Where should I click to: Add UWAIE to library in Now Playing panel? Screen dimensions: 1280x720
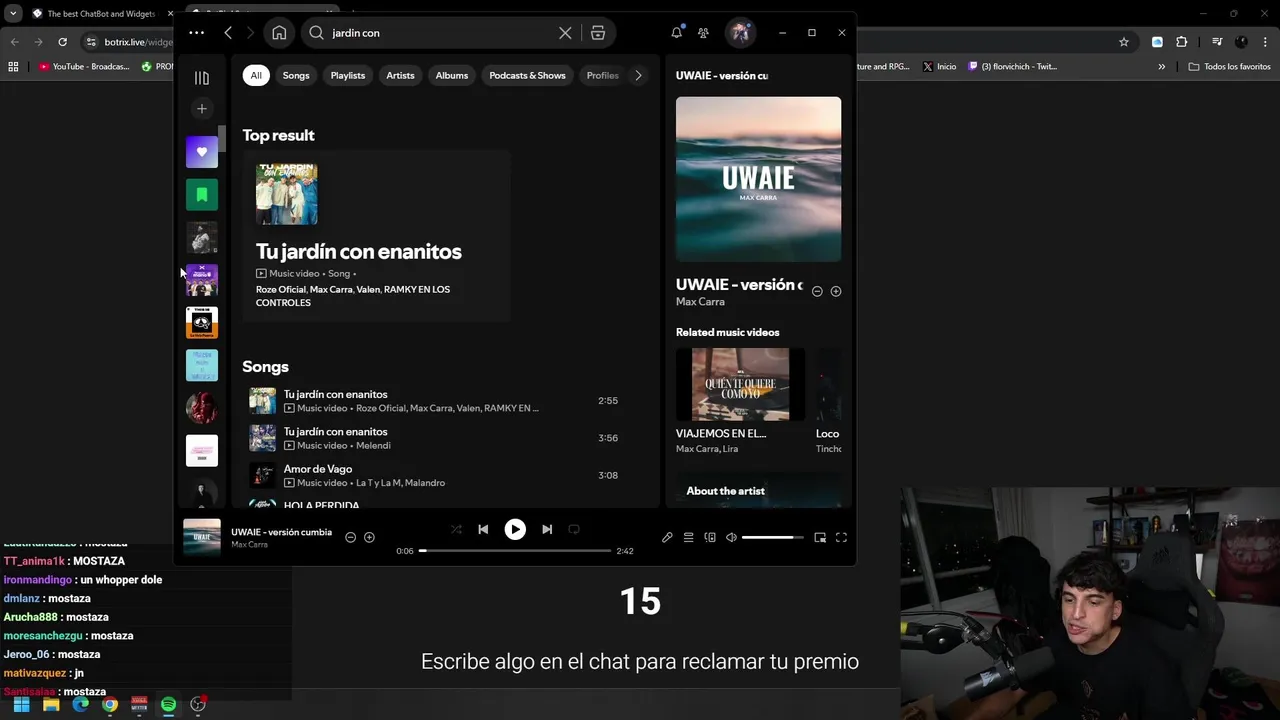pyautogui.click(x=836, y=291)
